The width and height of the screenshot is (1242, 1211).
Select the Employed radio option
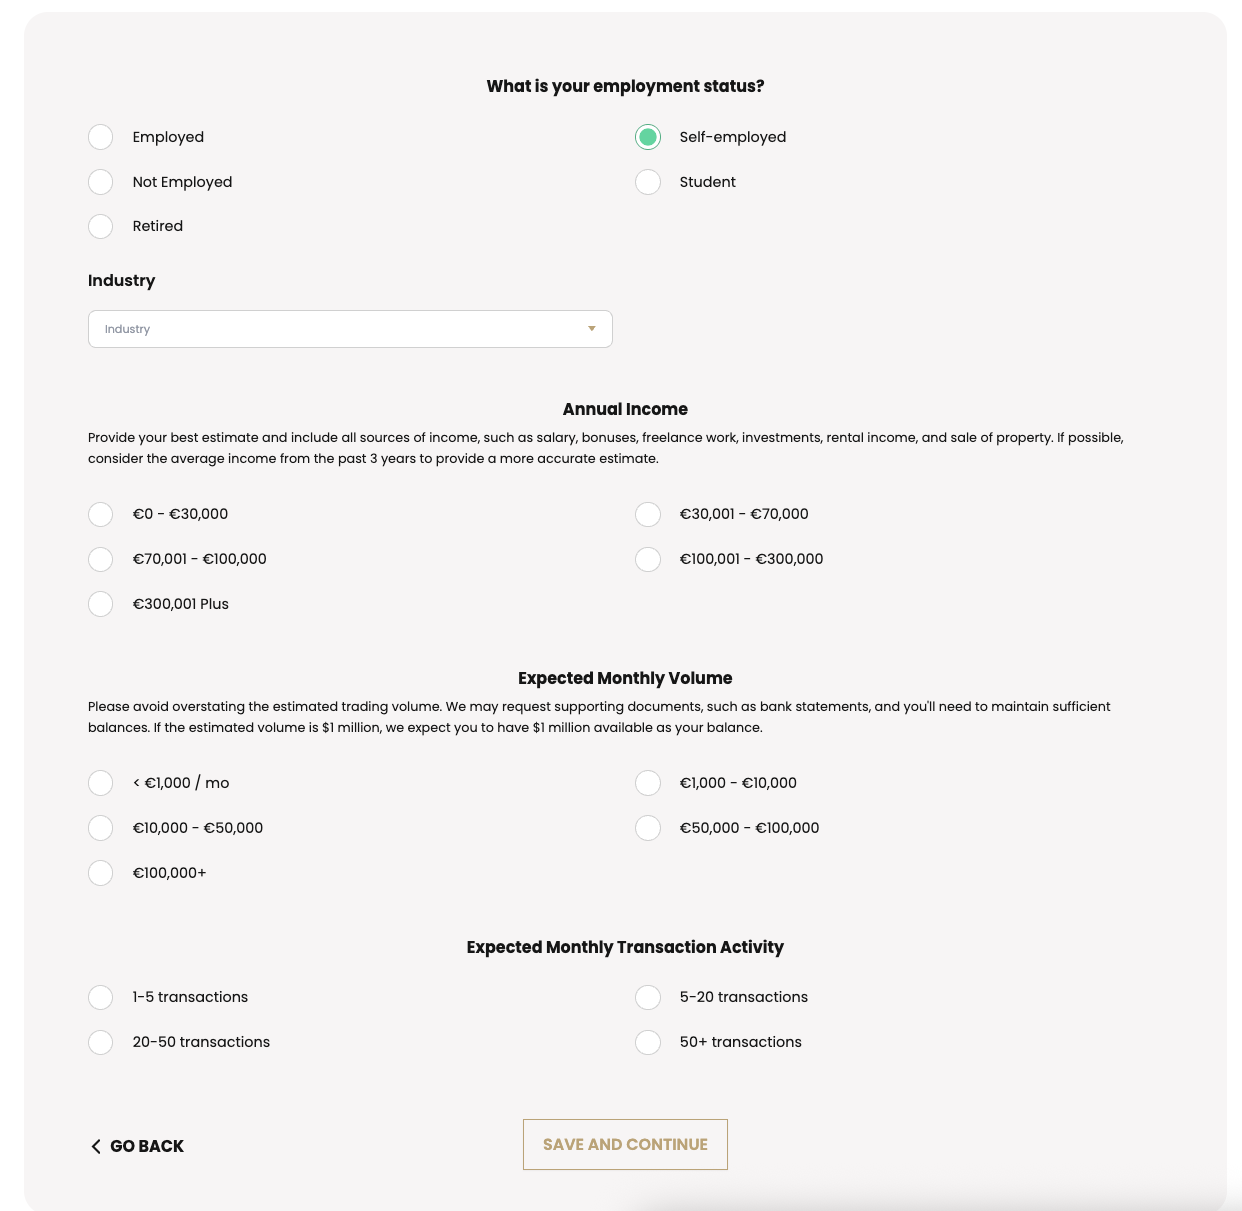(101, 137)
